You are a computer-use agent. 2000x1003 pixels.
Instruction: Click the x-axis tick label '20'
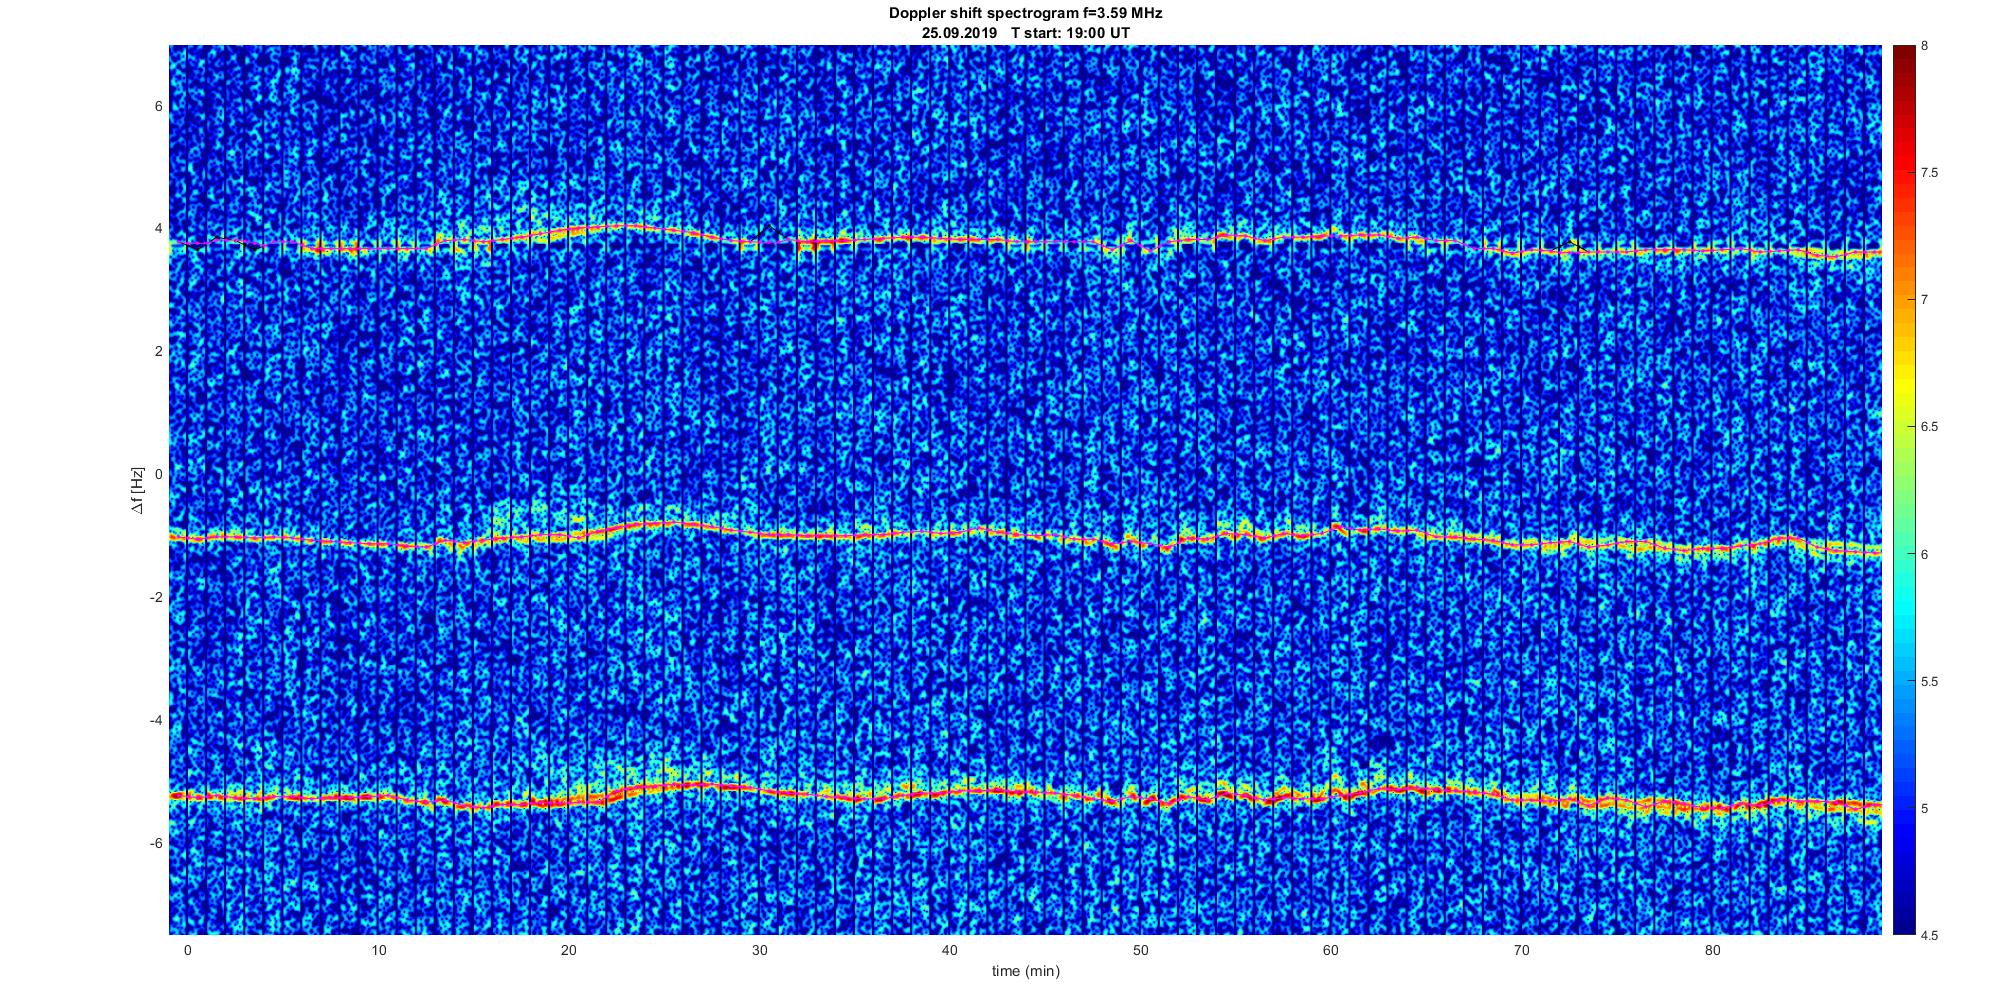click(x=568, y=950)
